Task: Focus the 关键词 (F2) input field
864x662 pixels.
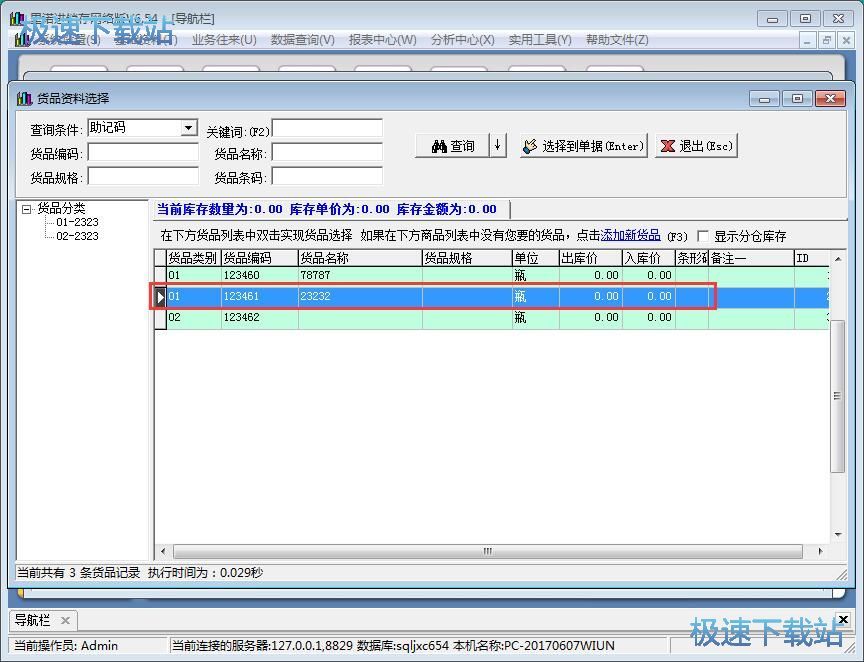Action: tap(327, 128)
